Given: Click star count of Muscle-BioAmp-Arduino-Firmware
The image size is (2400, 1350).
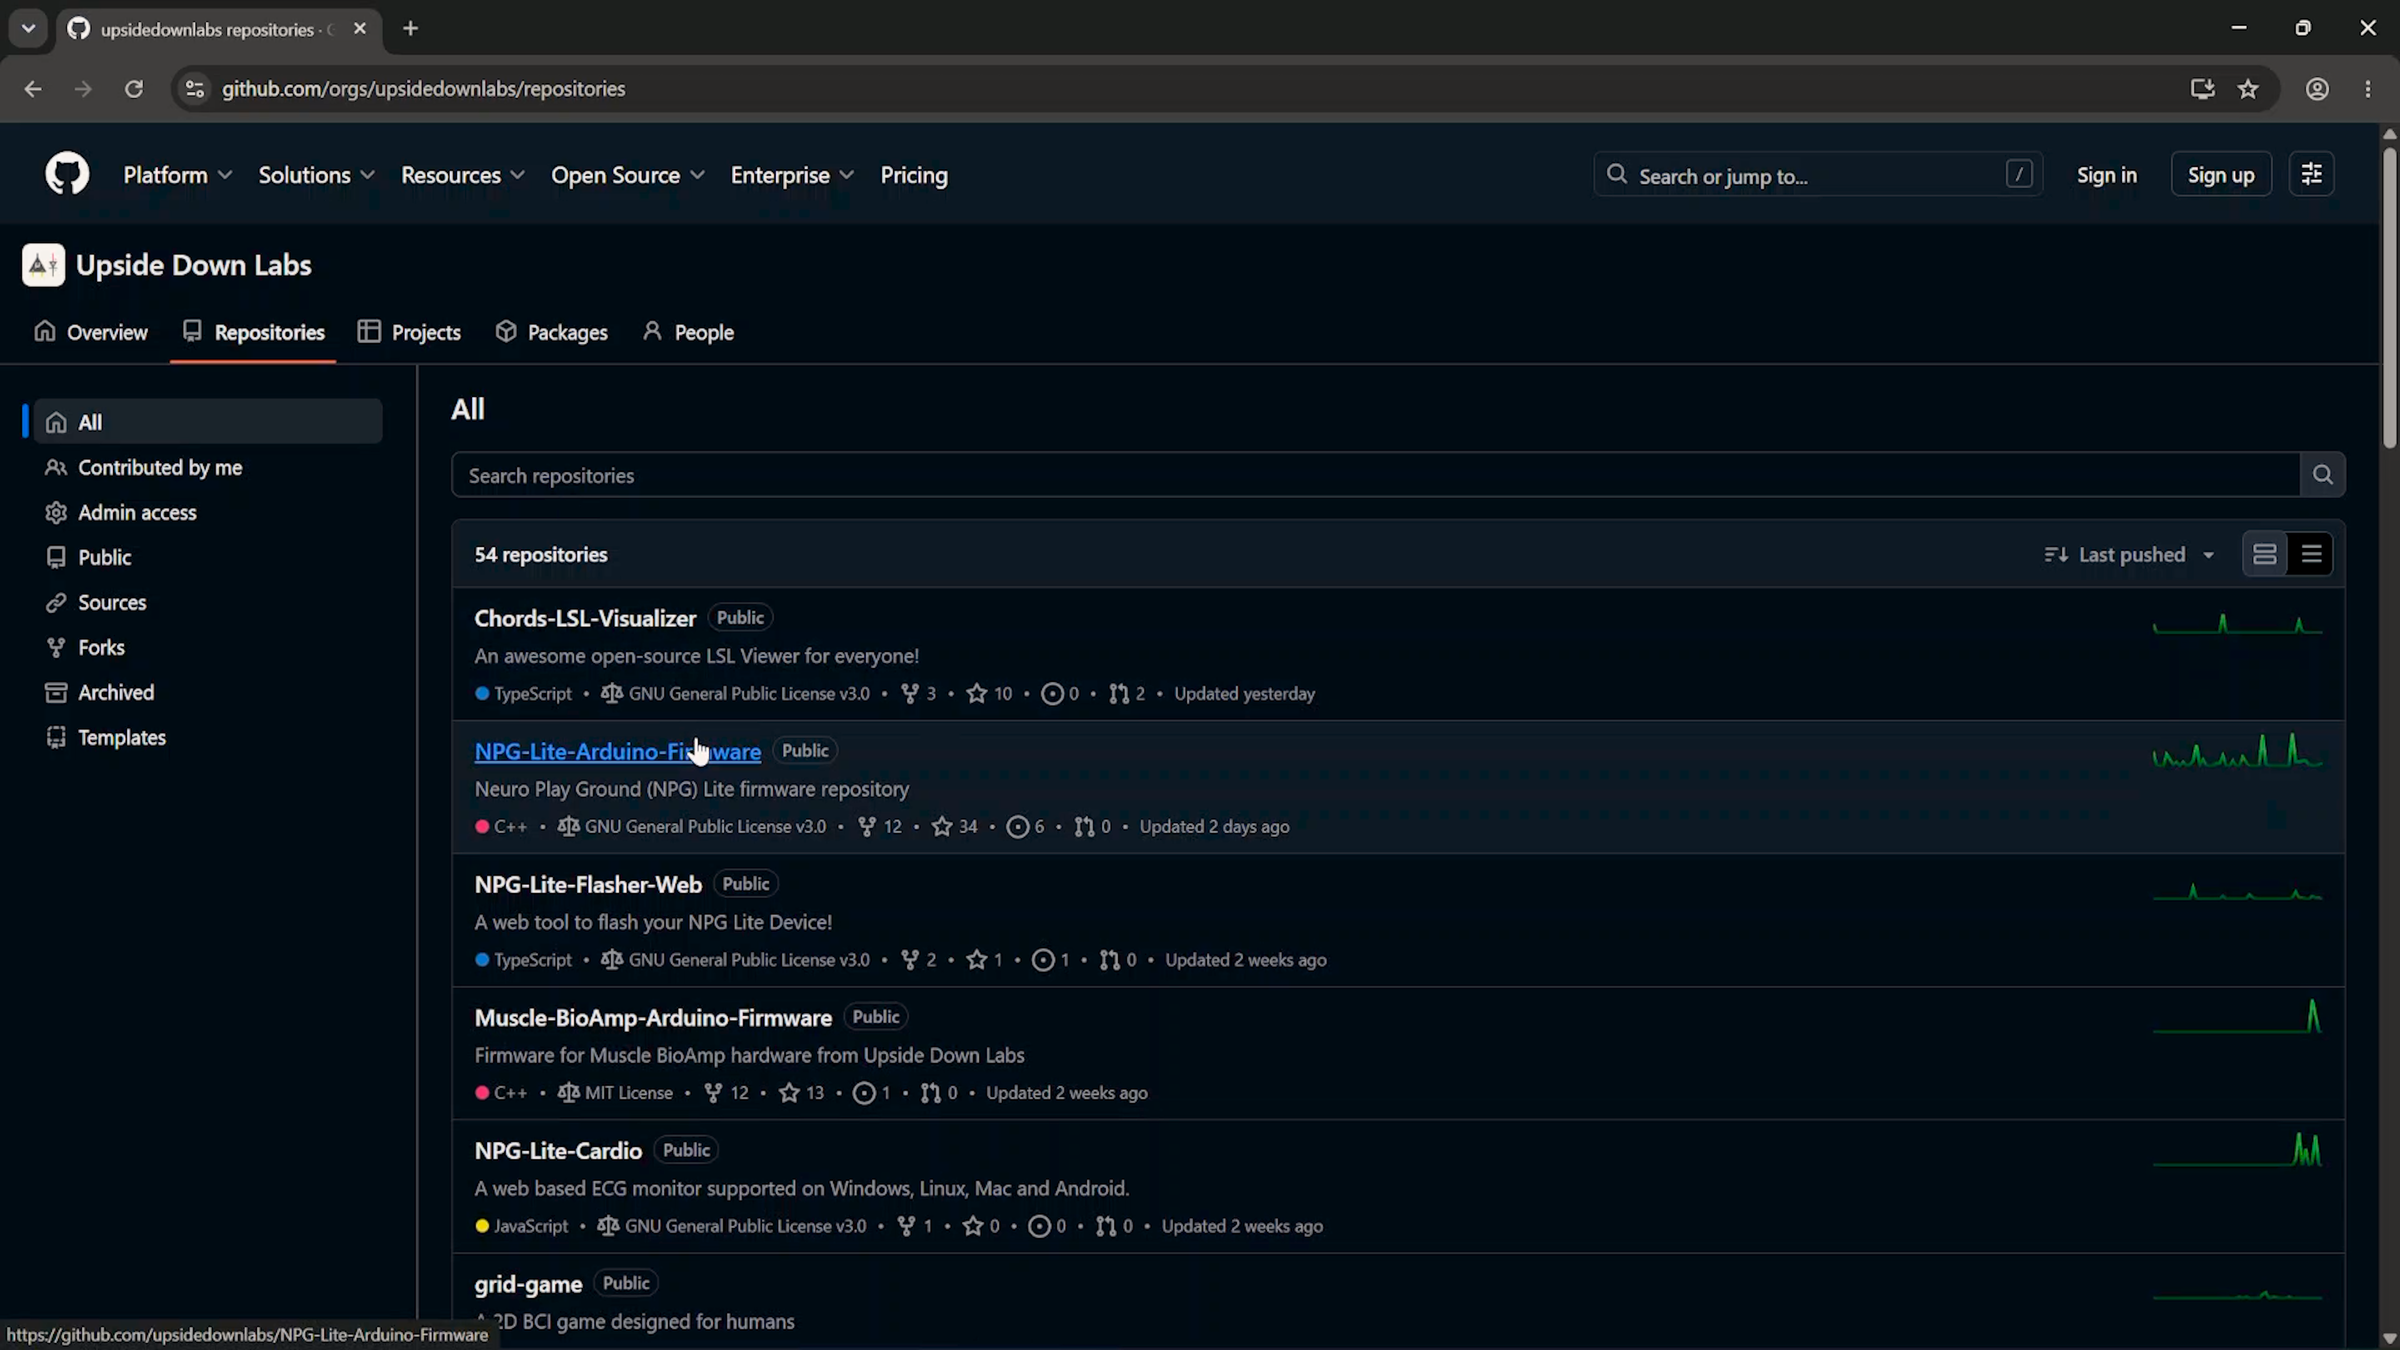Looking at the screenshot, I should click(x=801, y=1093).
